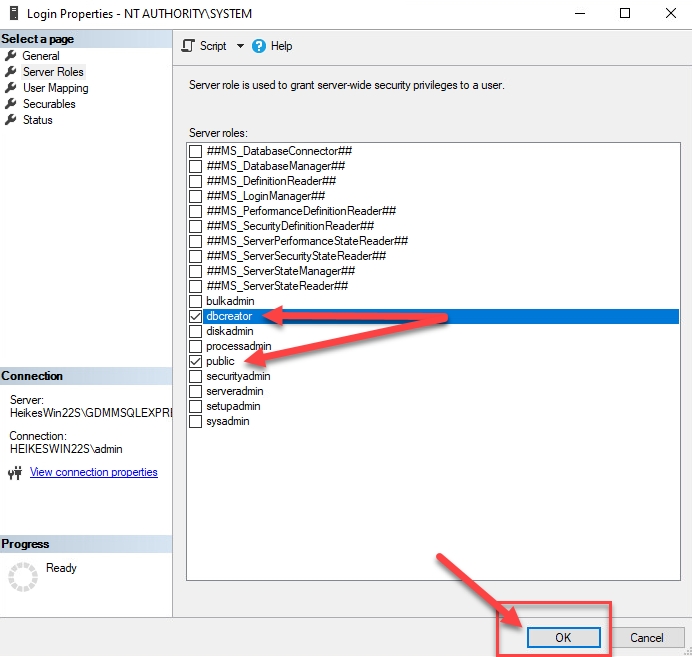The height and width of the screenshot is (657, 692).
Task: Check the ##MS_ServerStateReader## role
Action: click(x=196, y=286)
